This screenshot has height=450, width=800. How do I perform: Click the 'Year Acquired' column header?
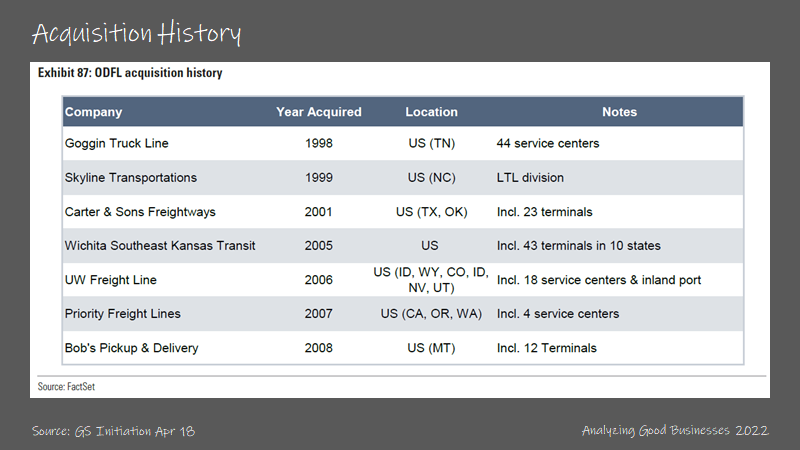tap(319, 112)
